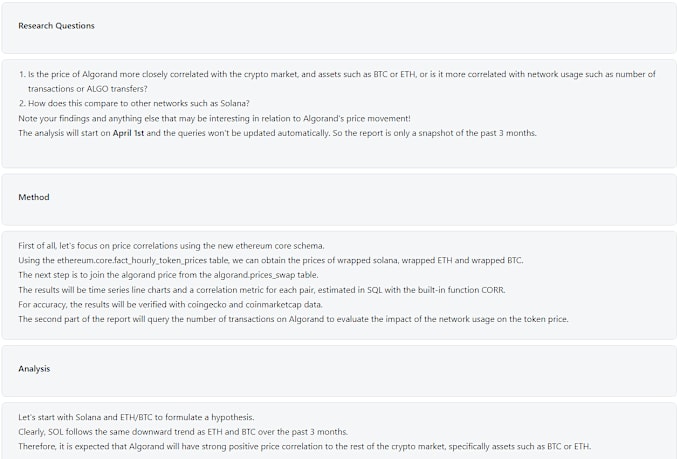Click line about second part of report

tap(293, 319)
